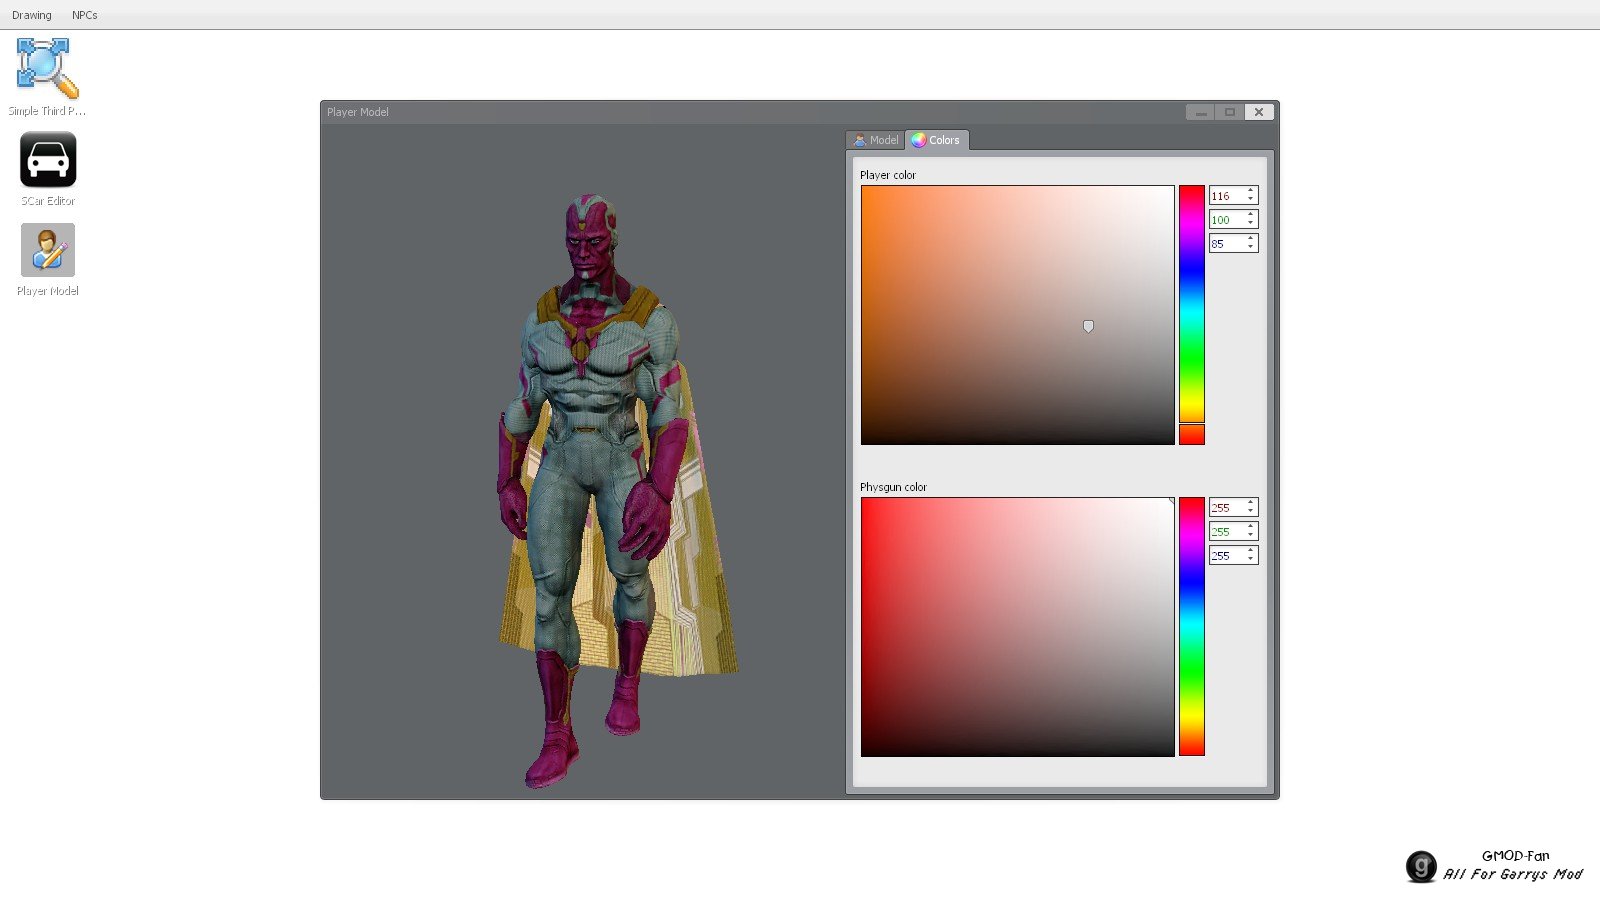The width and height of the screenshot is (1600, 900).
Task: Increase the Physgun color red value
Action: click(x=1251, y=503)
